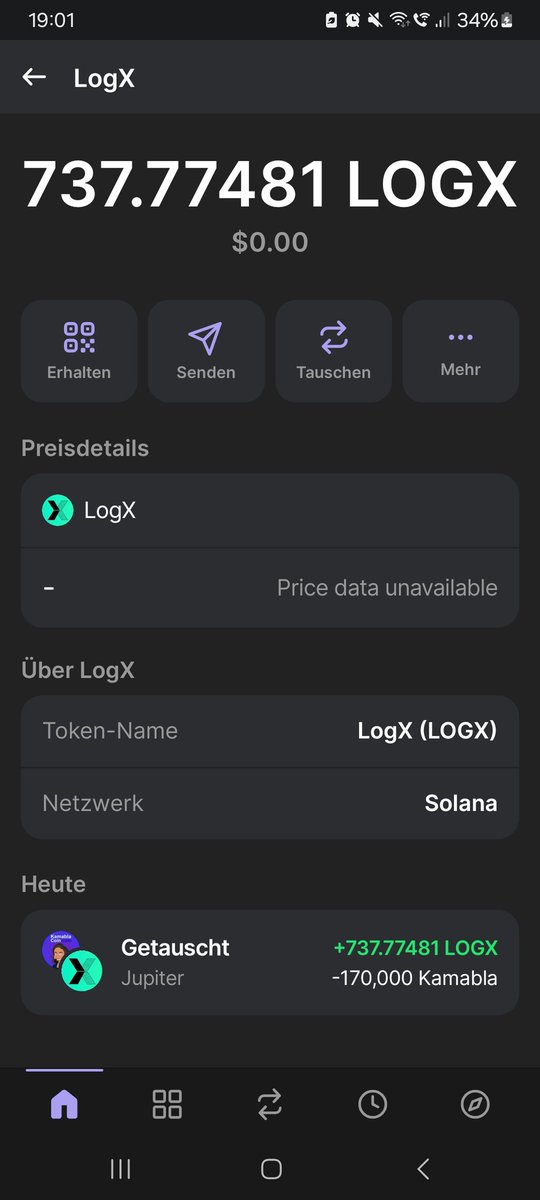Tap the Android home navigation button
Screen dimensions: 540x1200
point(270,1168)
